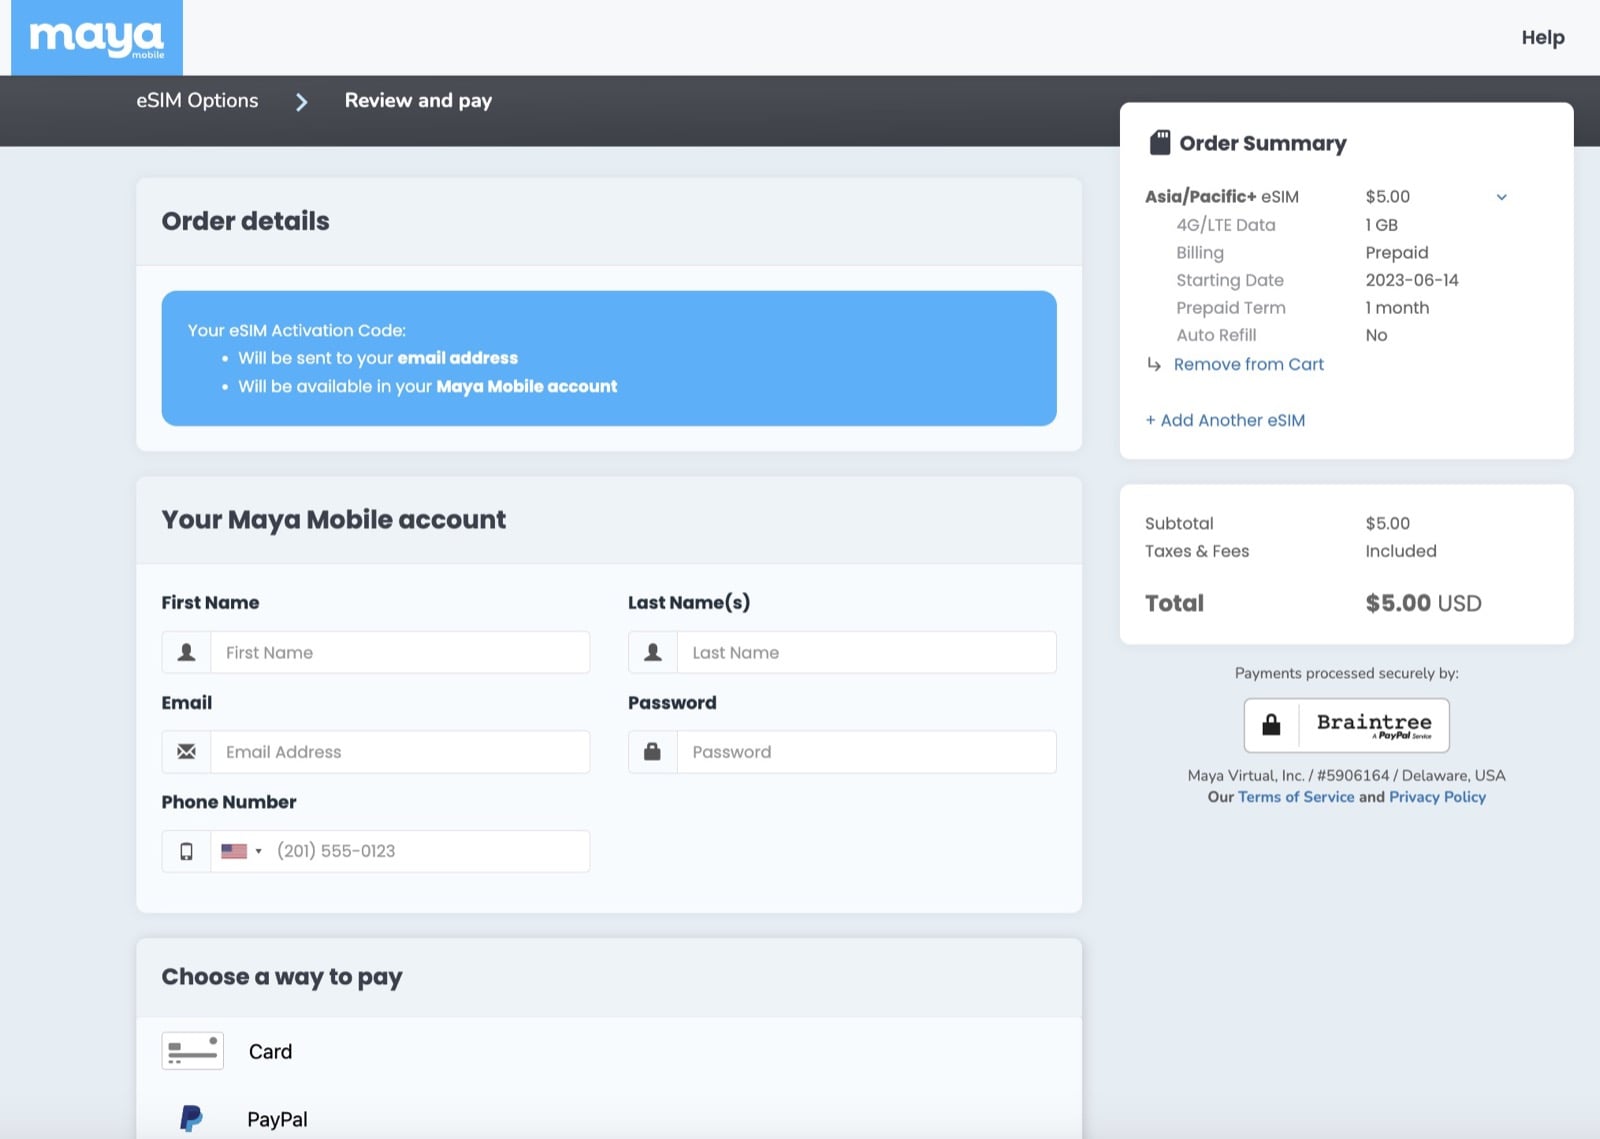The width and height of the screenshot is (1600, 1139).
Task: Click the 1 month Prepaid Term value
Action: click(x=1397, y=308)
